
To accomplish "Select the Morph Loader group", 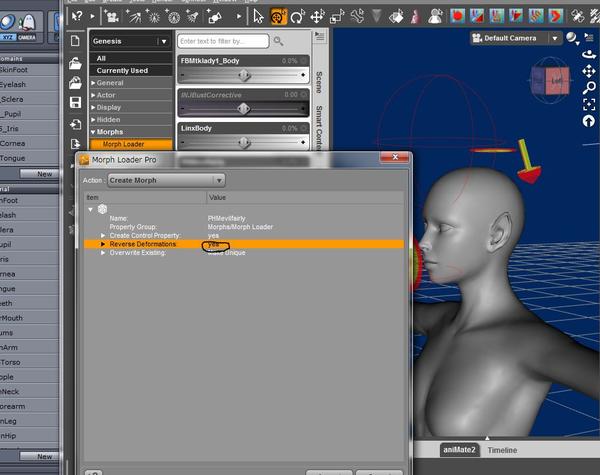I will [x=131, y=144].
